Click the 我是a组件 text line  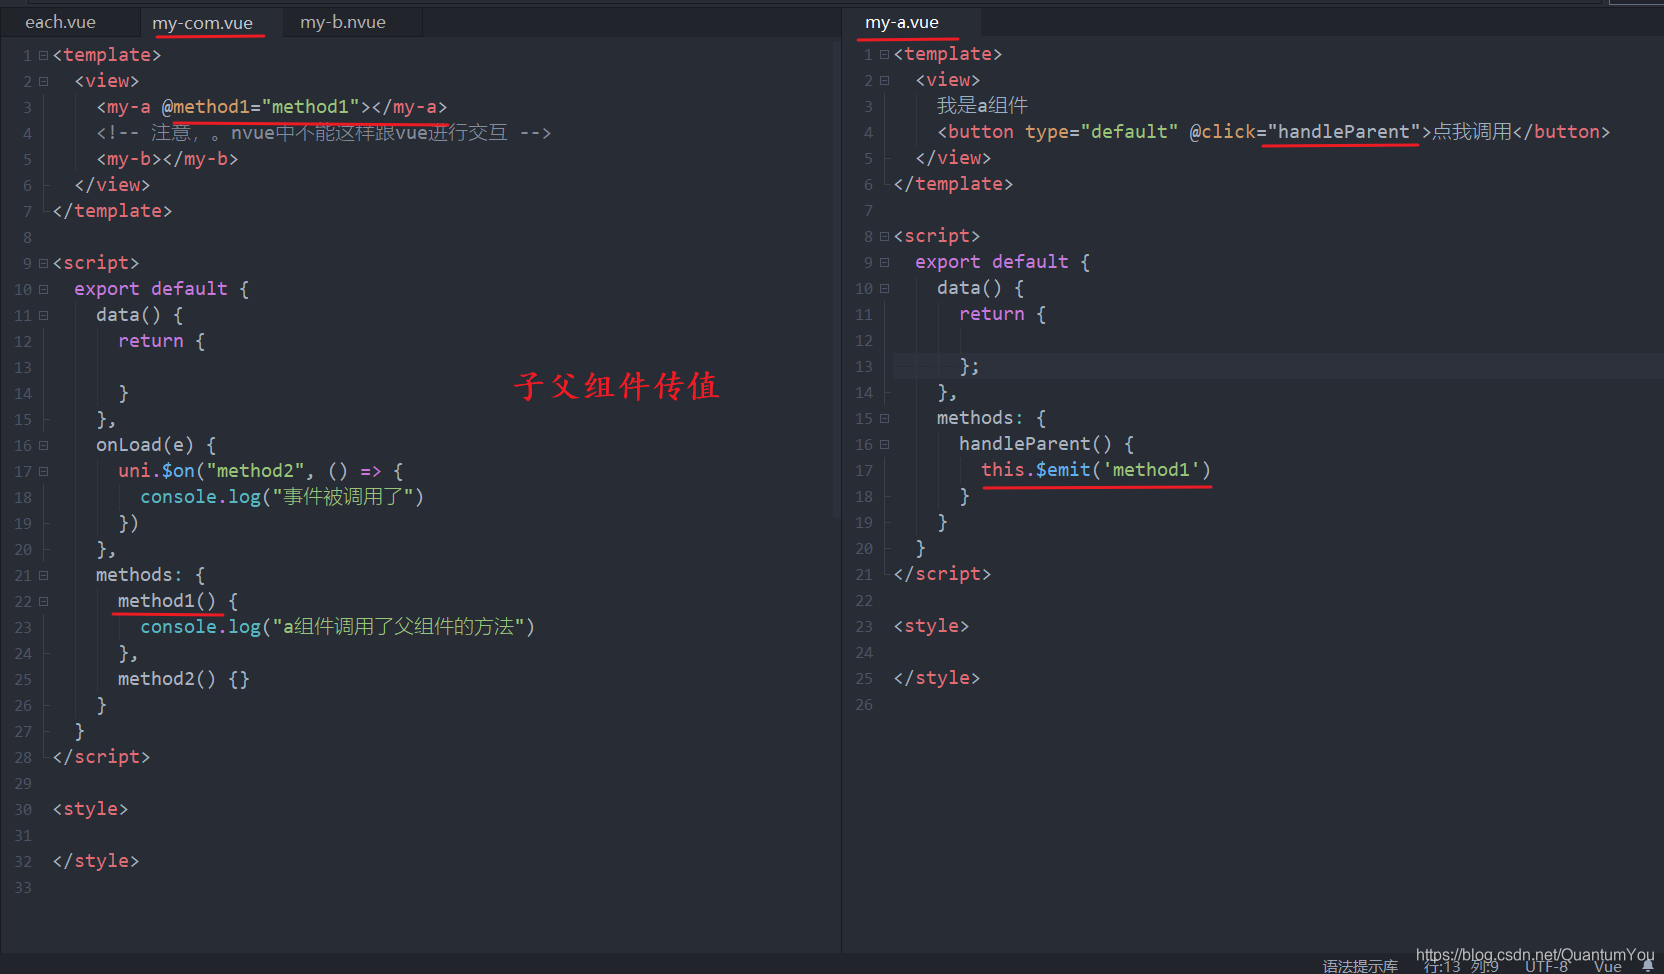[982, 106]
